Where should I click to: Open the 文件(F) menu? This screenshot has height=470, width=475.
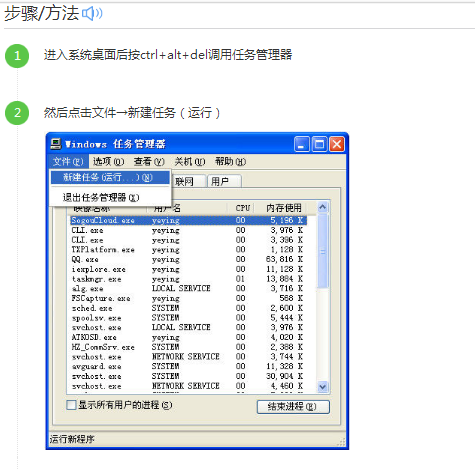click(x=68, y=162)
